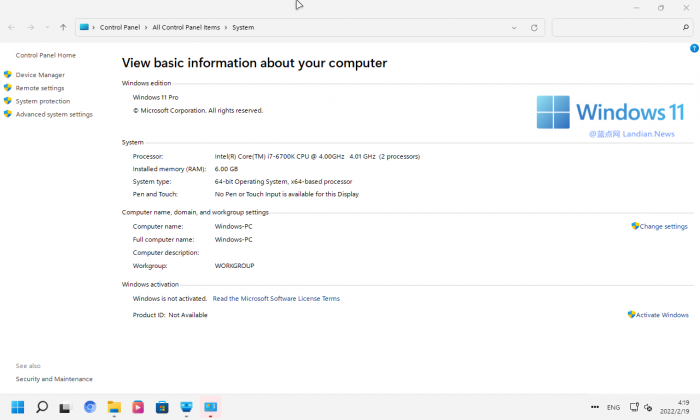Open taskbar Search magnifier
The width and height of the screenshot is (700, 420).
coord(42,407)
